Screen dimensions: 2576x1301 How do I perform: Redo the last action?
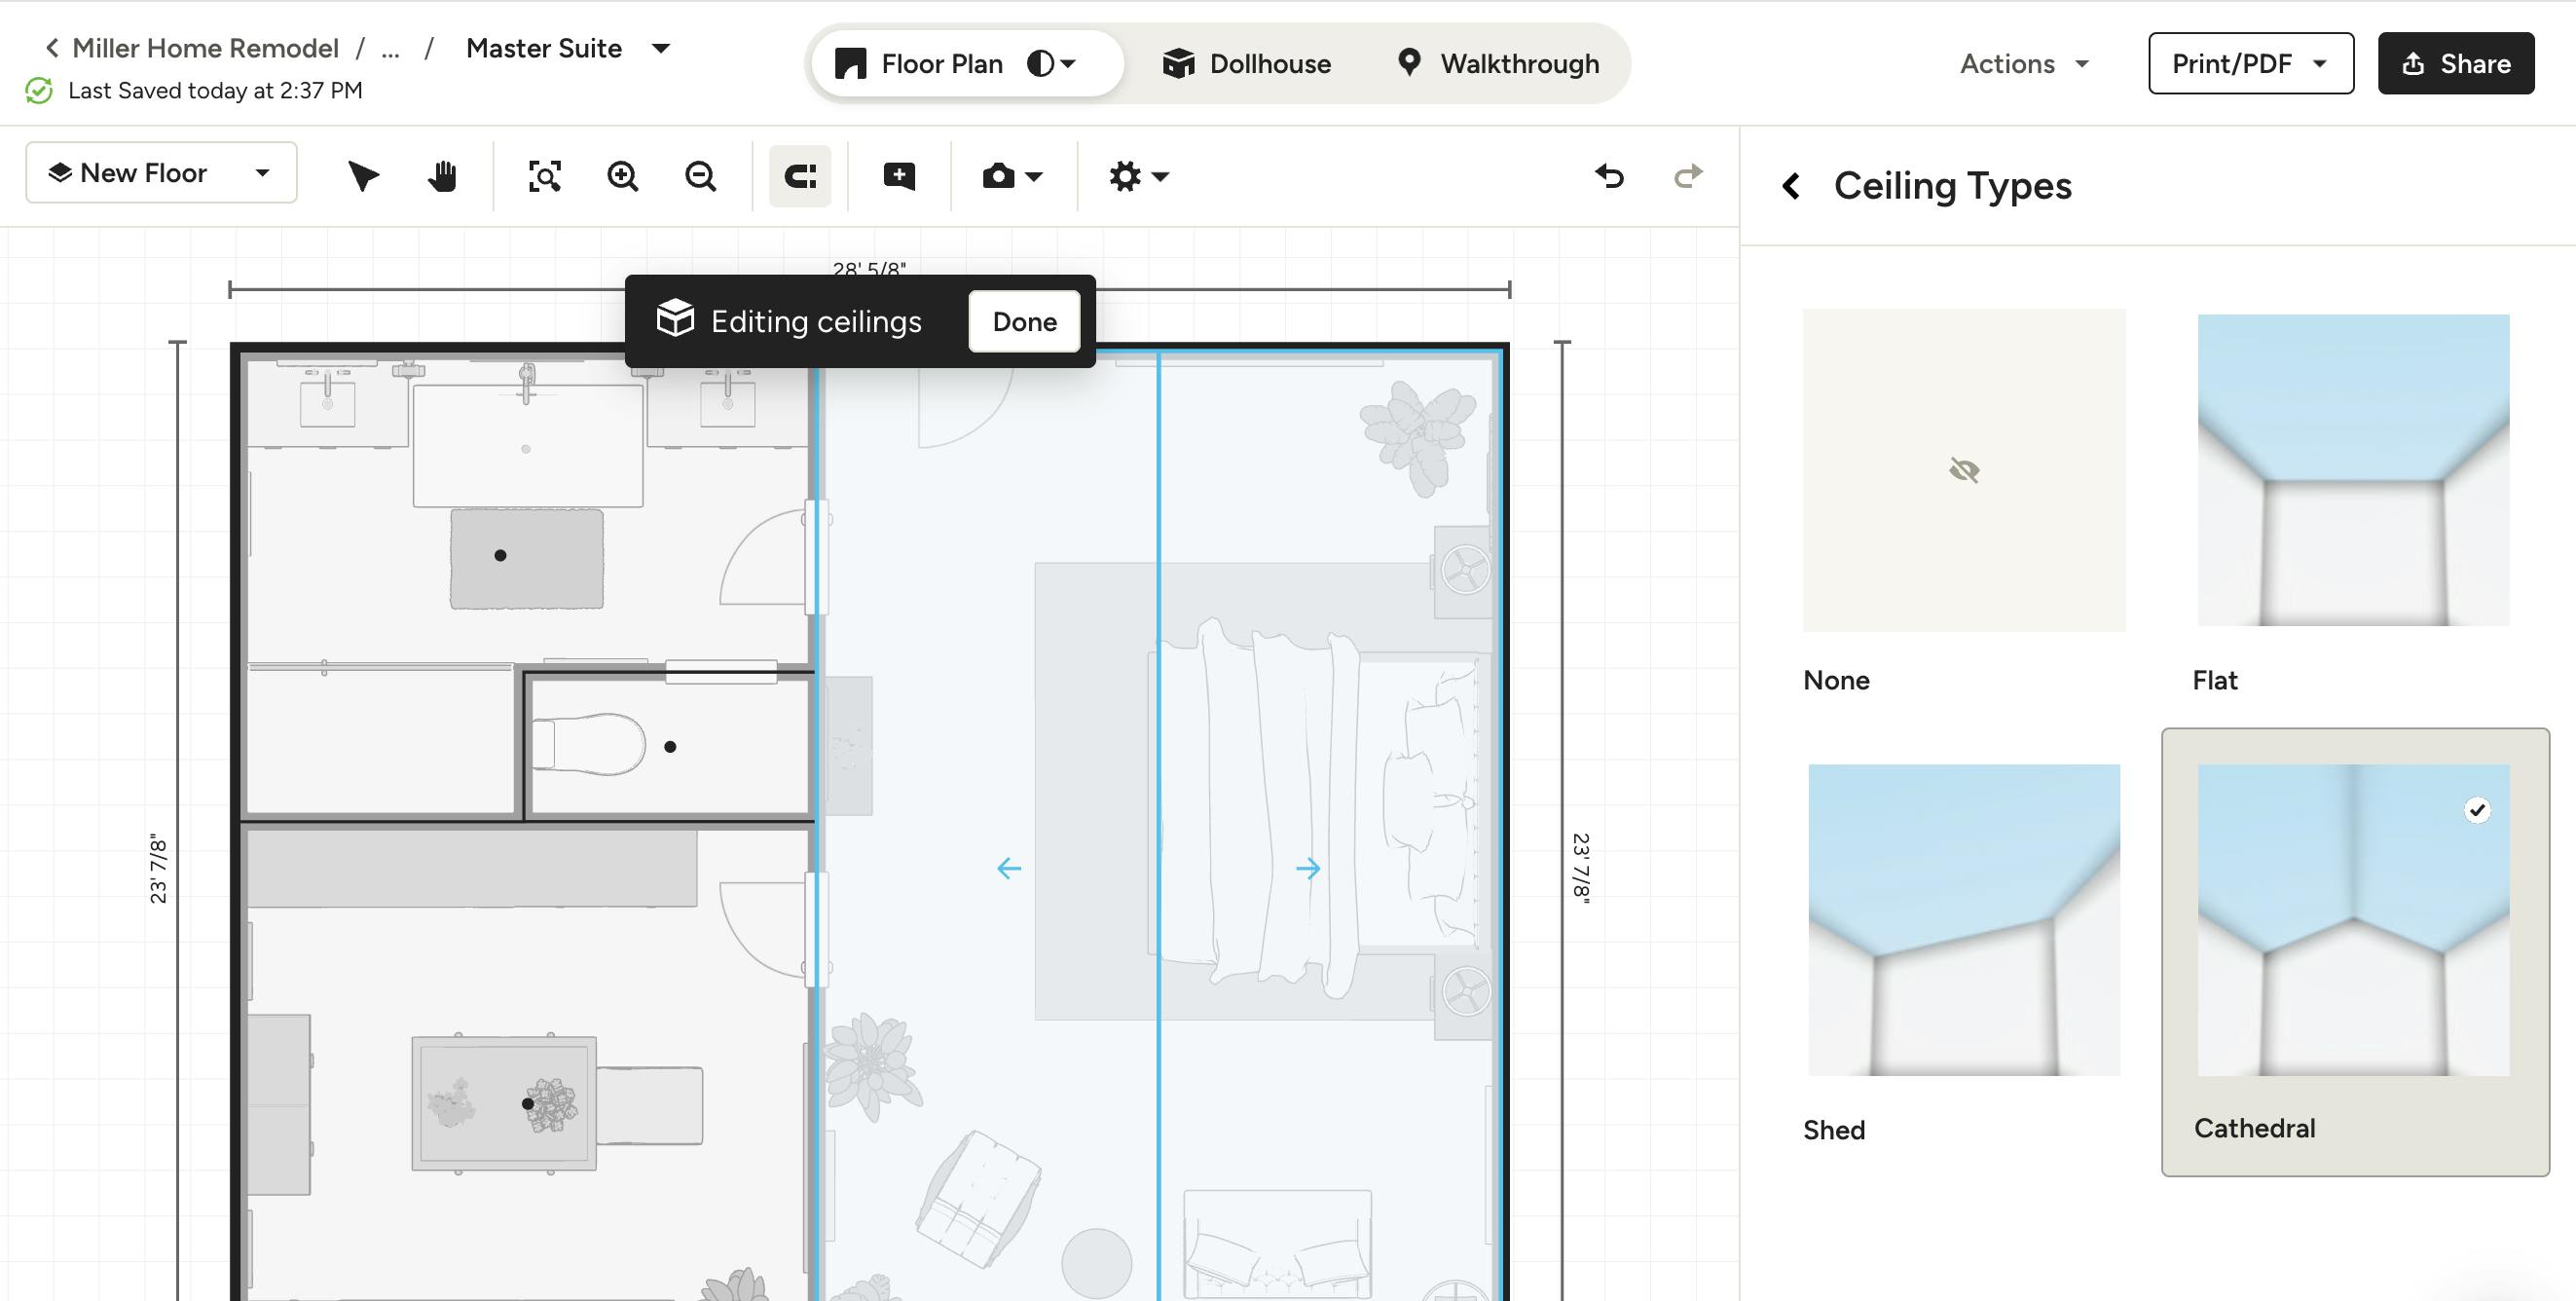tap(1688, 176)
